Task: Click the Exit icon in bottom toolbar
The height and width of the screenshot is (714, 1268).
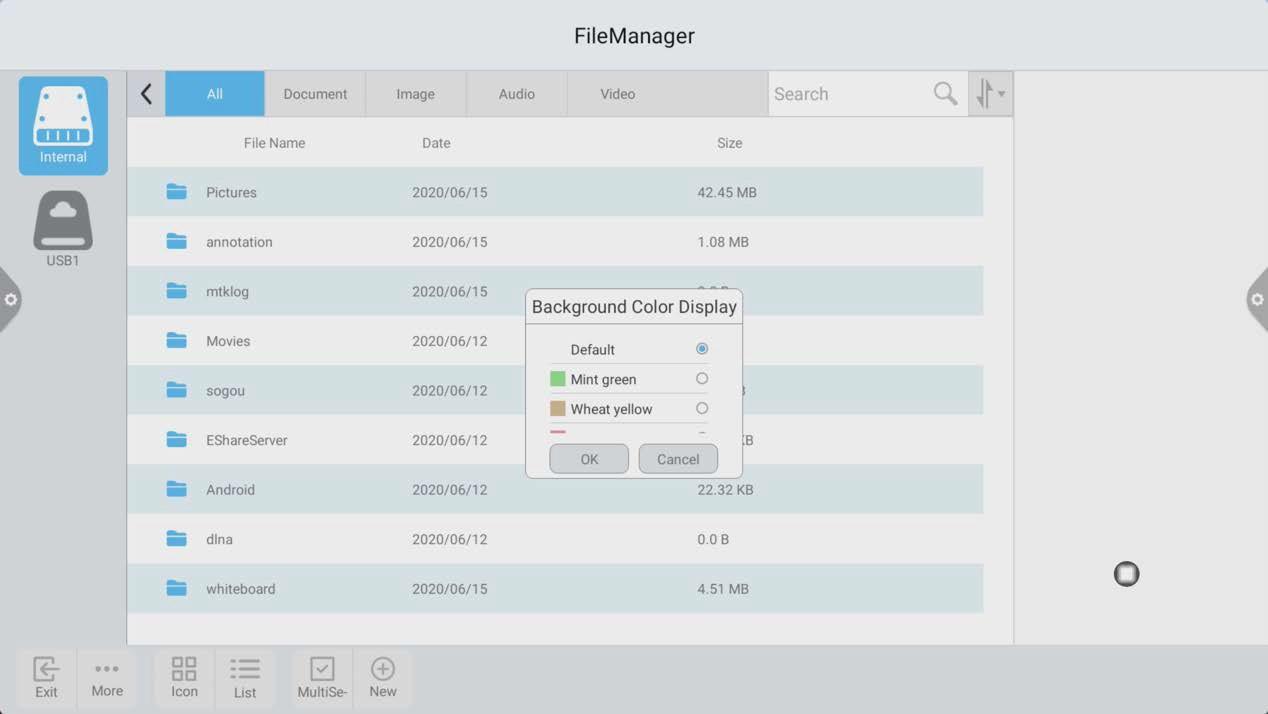Action: click(x=46, y=677)
